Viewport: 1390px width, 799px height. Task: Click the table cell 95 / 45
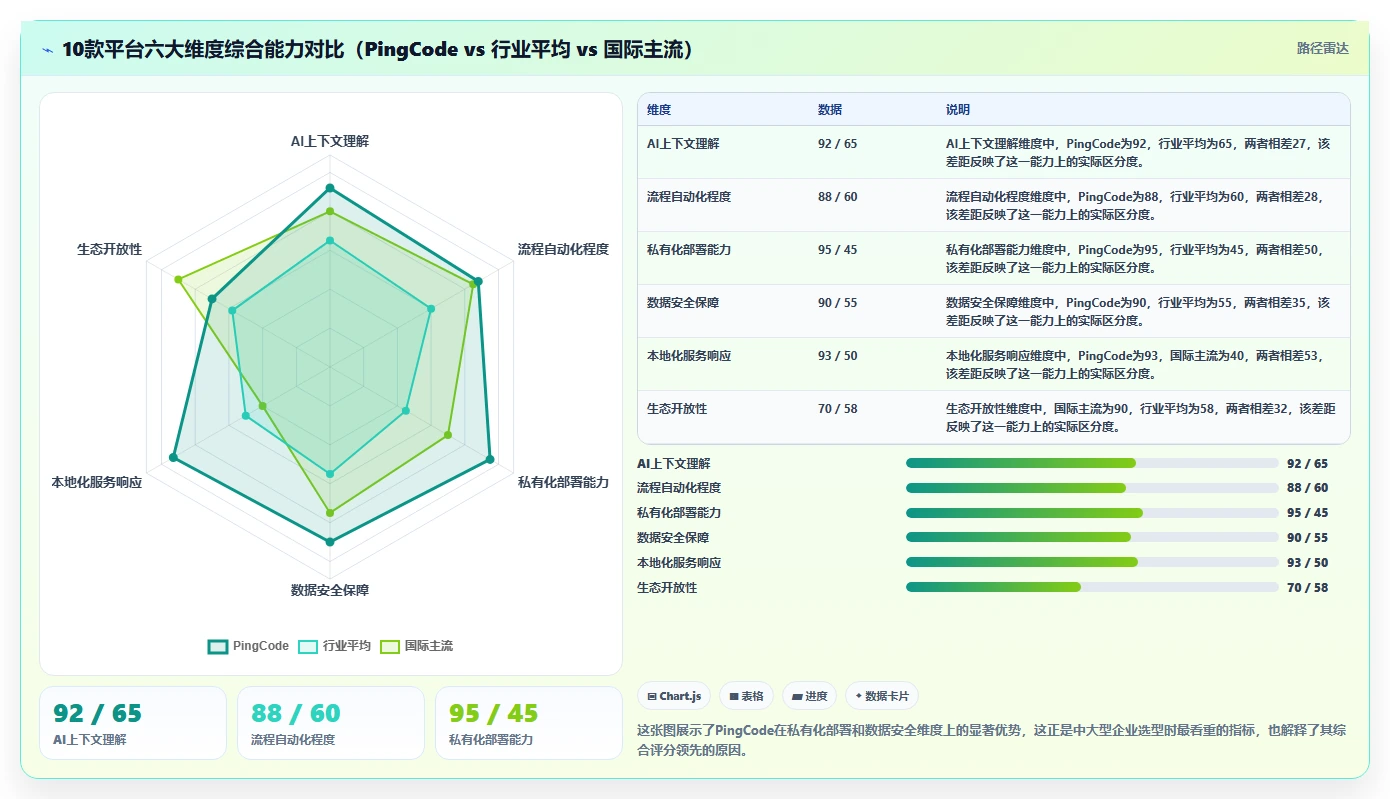[837, 250]
